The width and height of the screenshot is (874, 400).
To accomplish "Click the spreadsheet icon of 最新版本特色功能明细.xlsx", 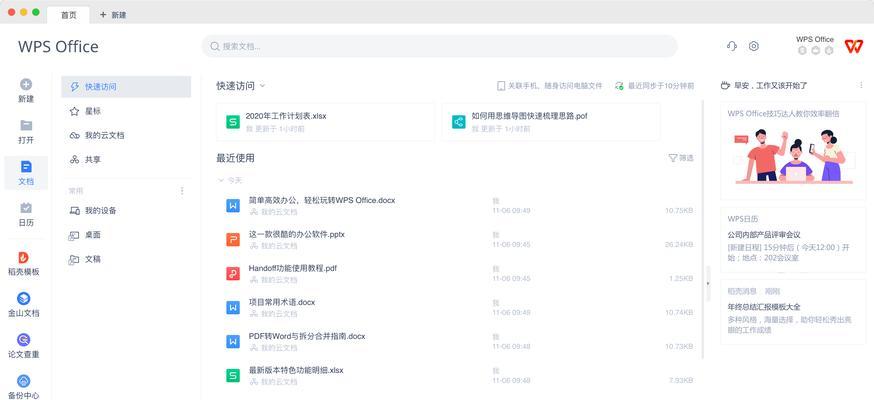I will [x=233, y=375].
